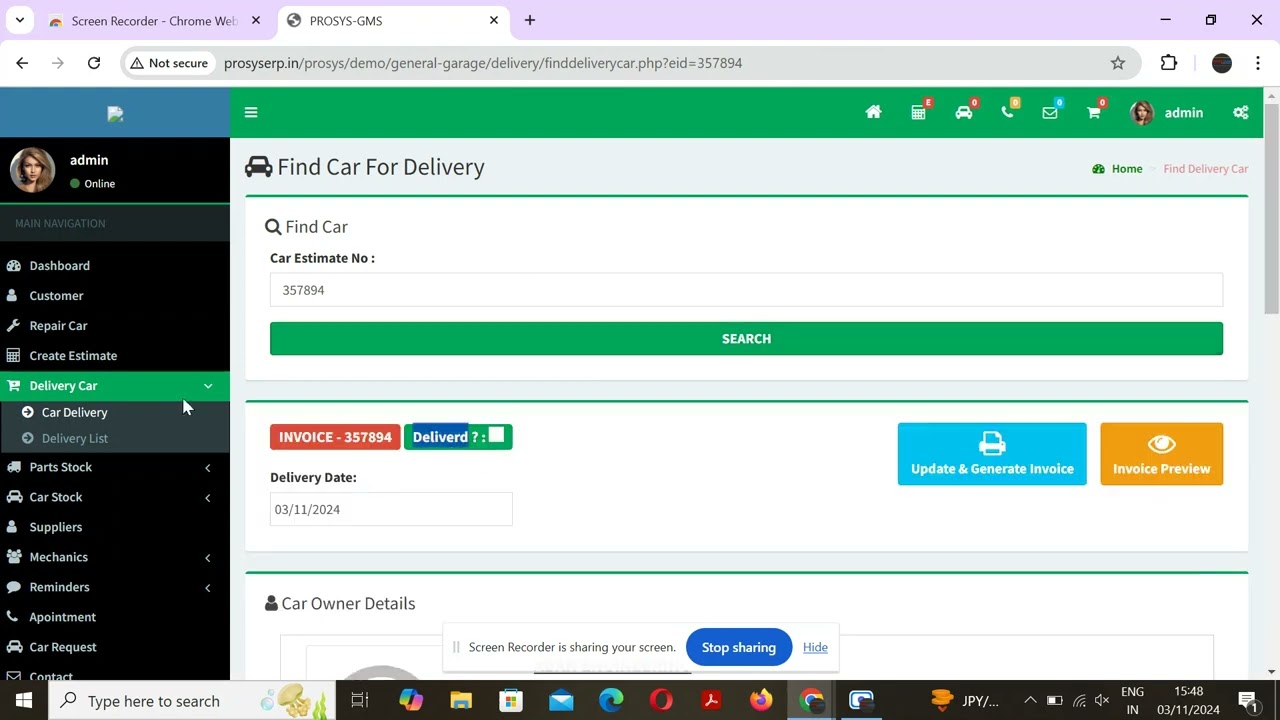1280x720 pixels.
Task: Open a new browser tab
Action: [x=530, y=21]
